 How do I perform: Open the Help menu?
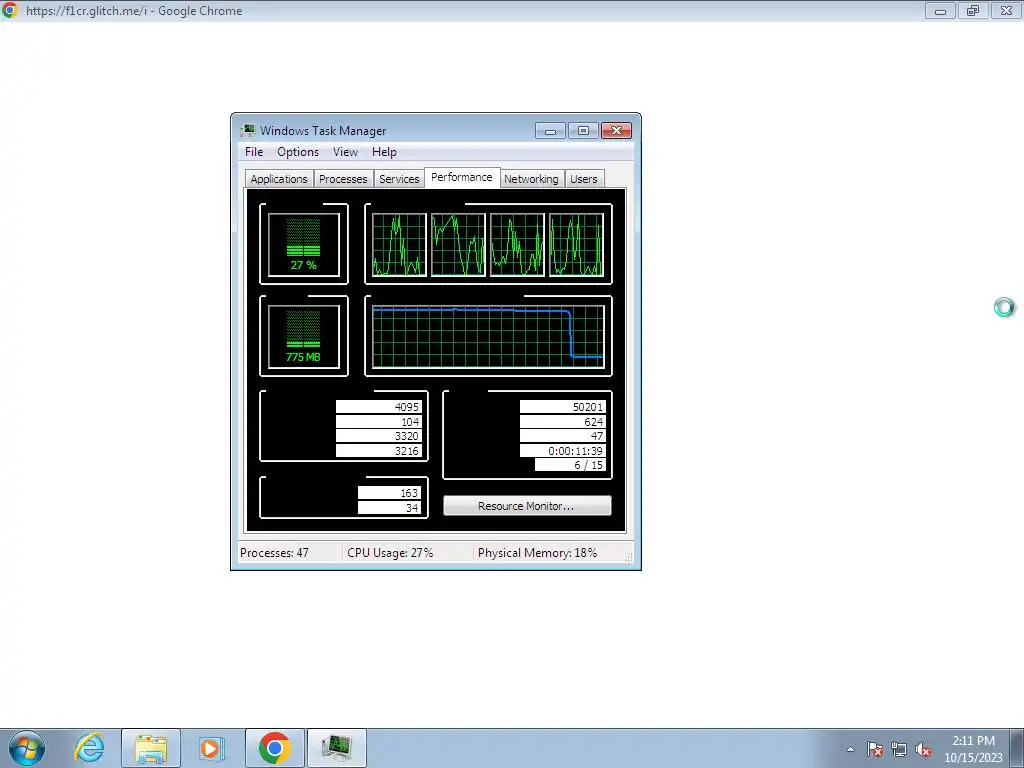pyautogui.click(x=384, y=152)
